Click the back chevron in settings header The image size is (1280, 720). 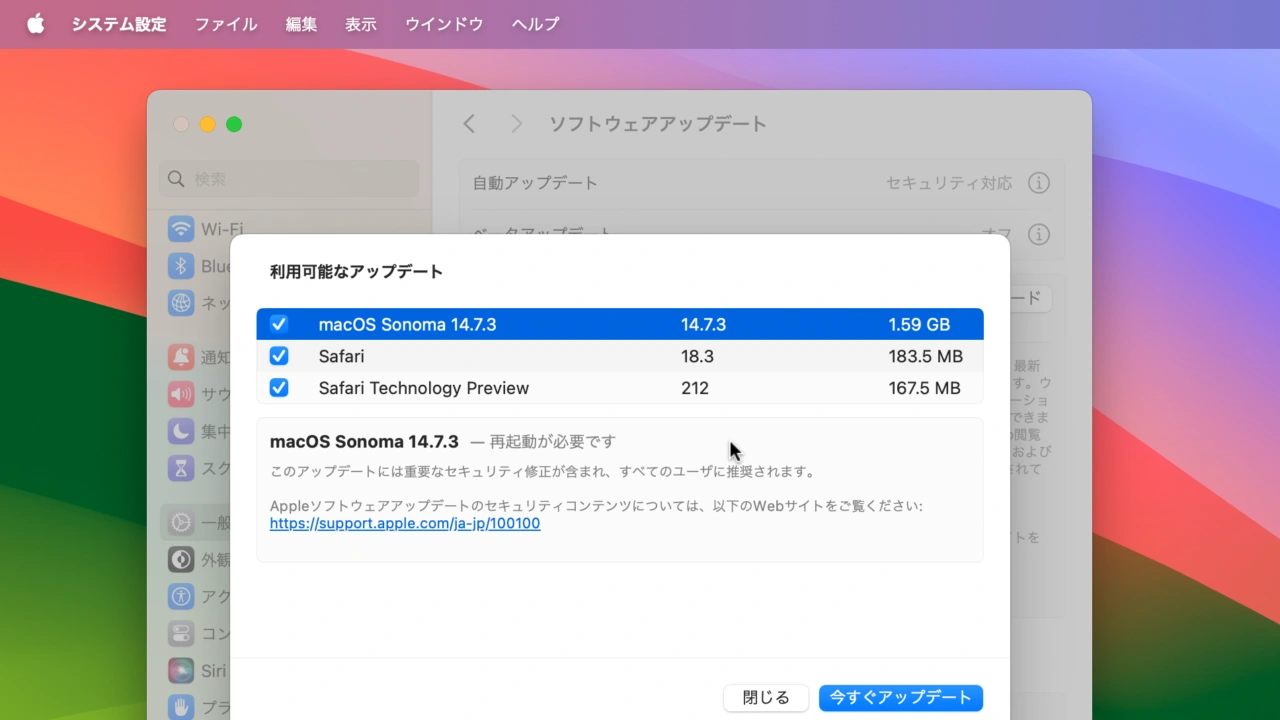click(469, 124)
